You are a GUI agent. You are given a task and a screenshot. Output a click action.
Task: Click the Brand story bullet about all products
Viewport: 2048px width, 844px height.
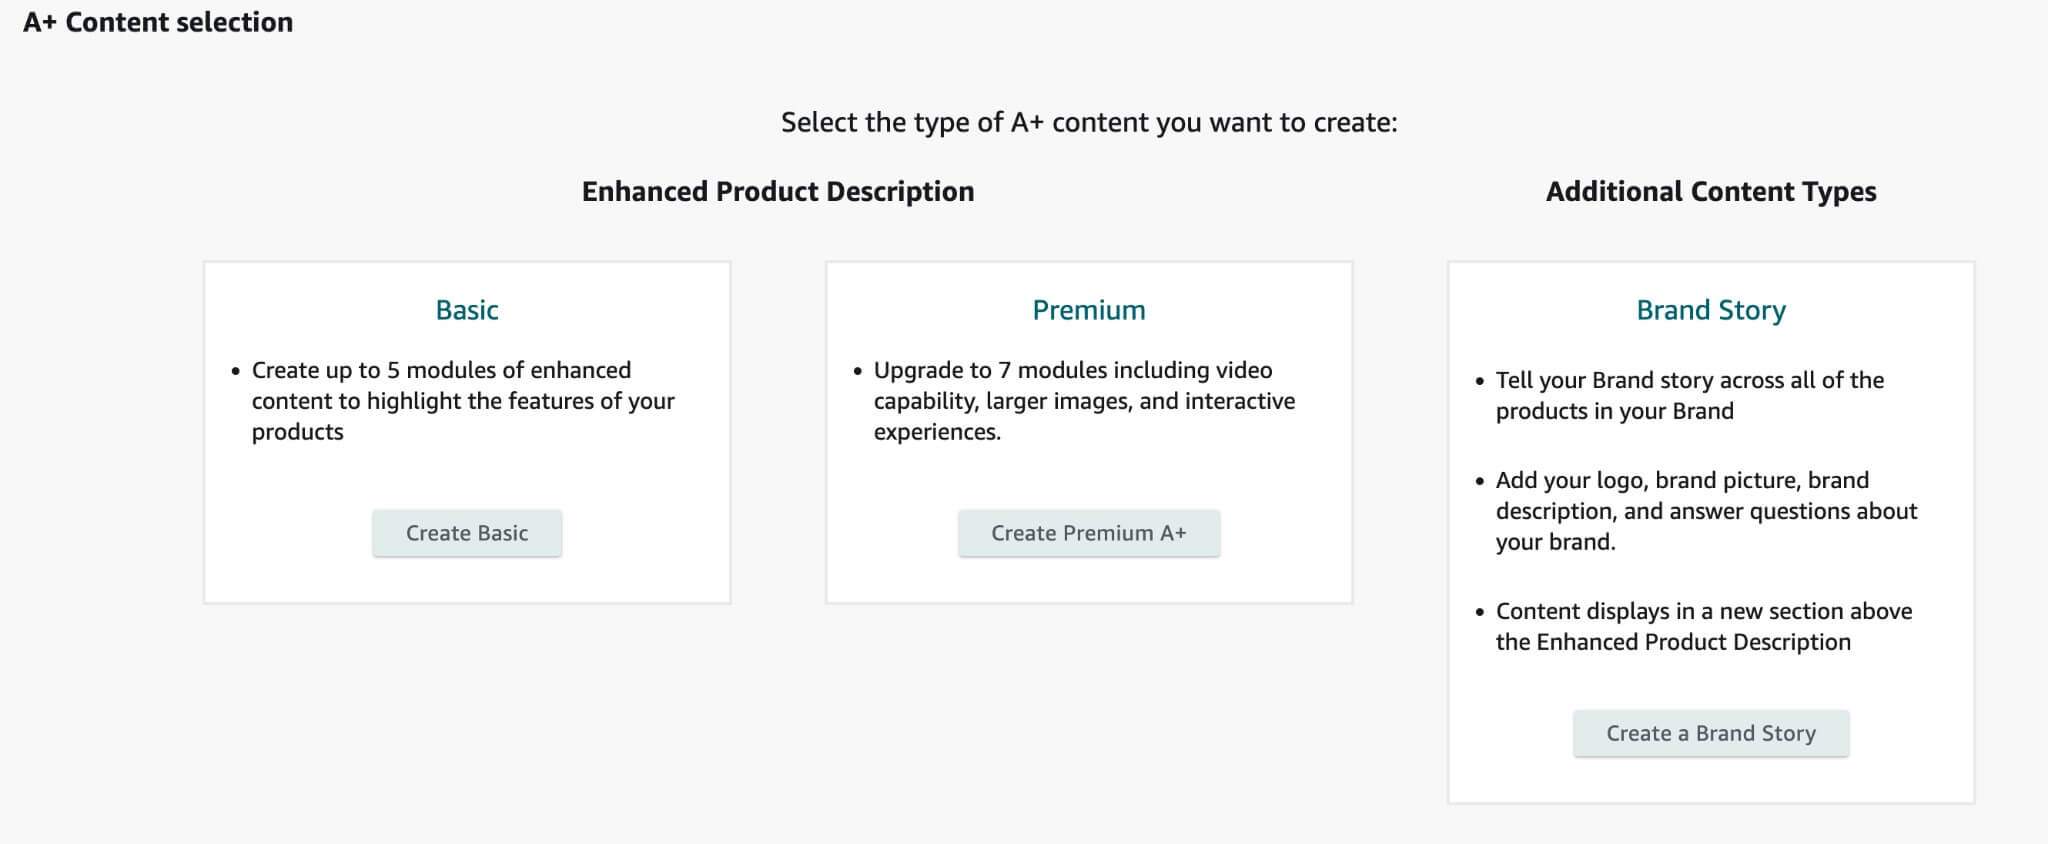pyautogui.click(x=1690, y=395)
